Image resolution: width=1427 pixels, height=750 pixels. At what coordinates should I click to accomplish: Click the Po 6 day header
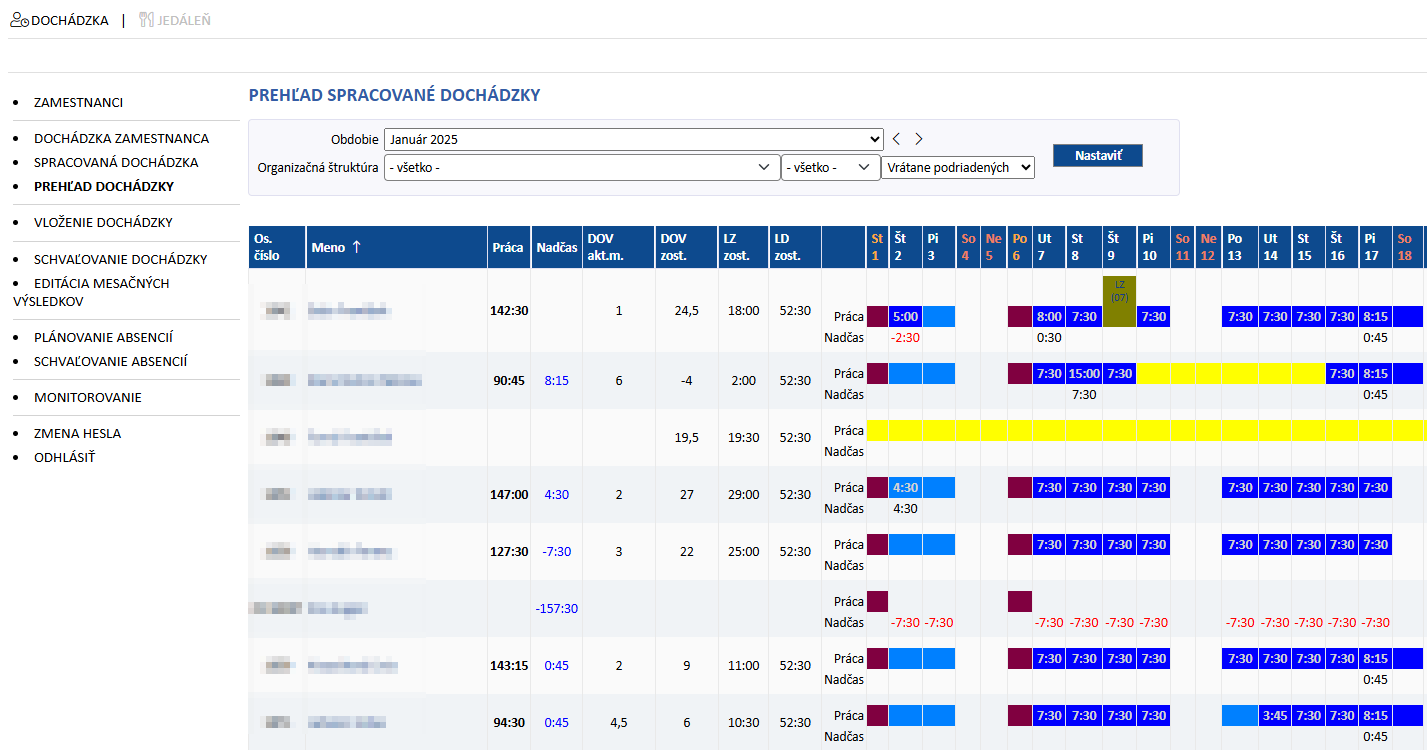(x=1019, y=247)
